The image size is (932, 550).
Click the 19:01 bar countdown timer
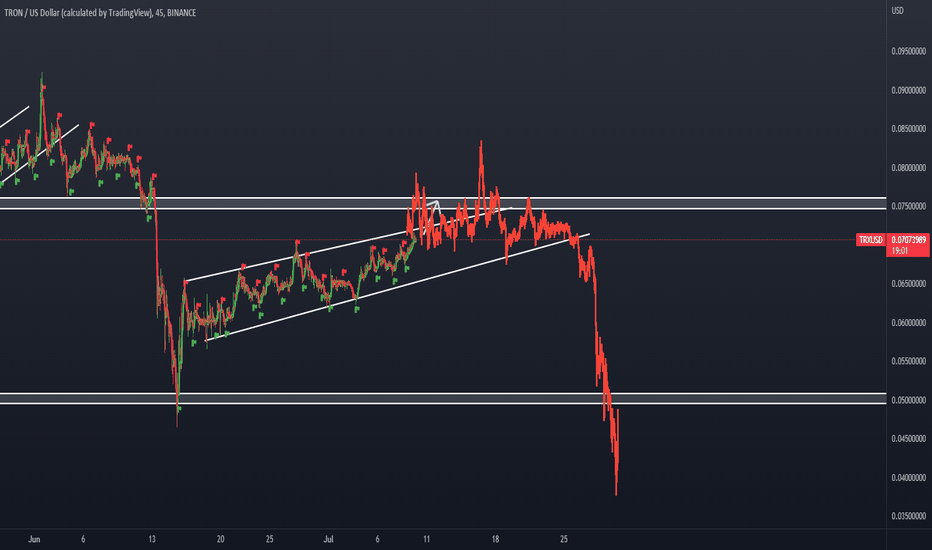coord(900,250)
